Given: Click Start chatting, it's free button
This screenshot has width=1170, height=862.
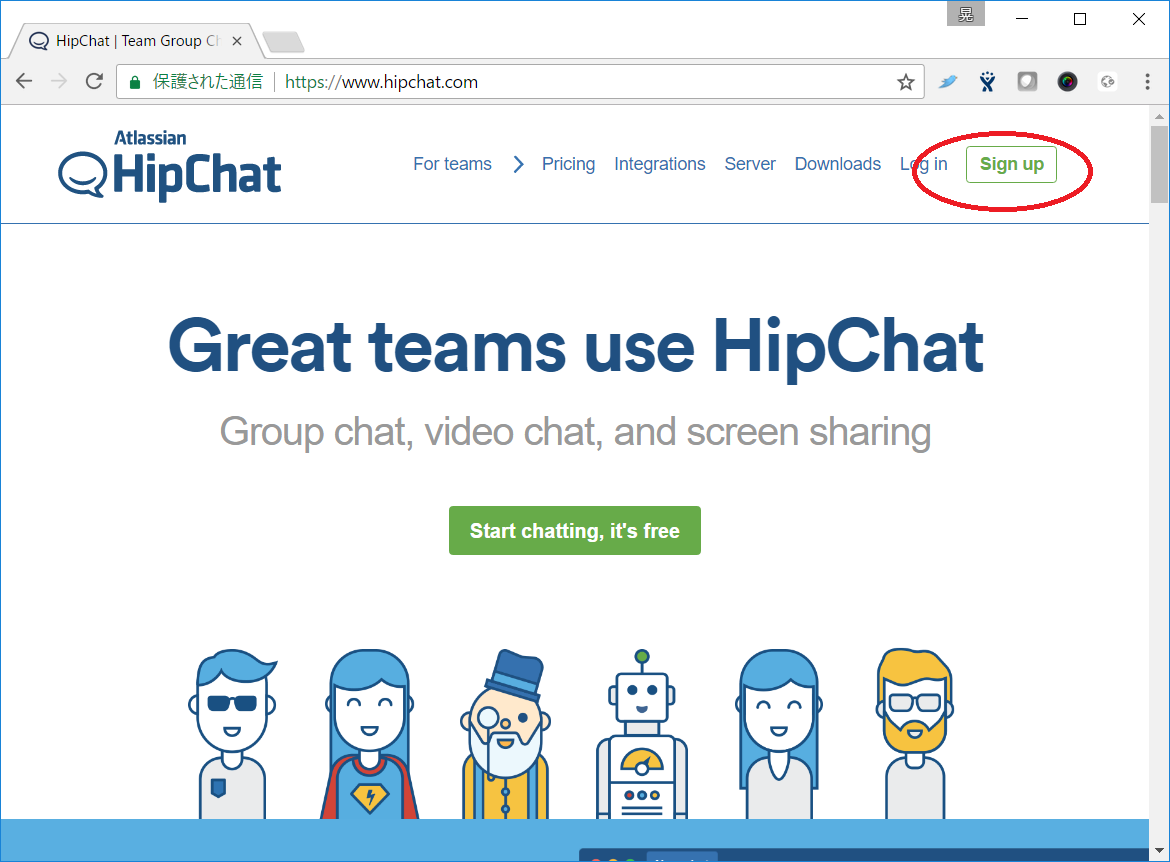Looking at the screenshot, I should tap(575, 531).
